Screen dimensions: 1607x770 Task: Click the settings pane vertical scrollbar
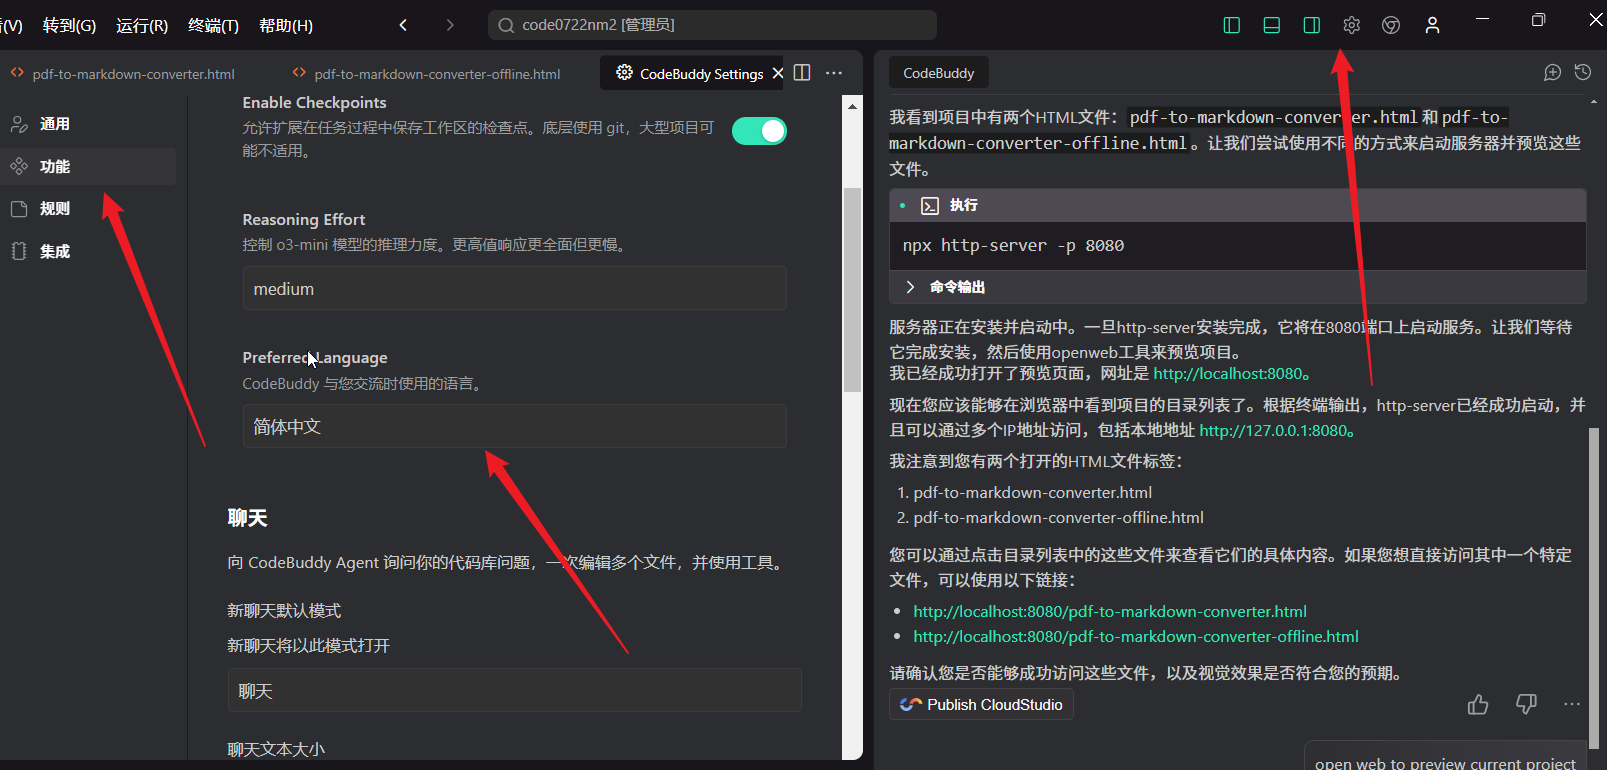[852, 290]
